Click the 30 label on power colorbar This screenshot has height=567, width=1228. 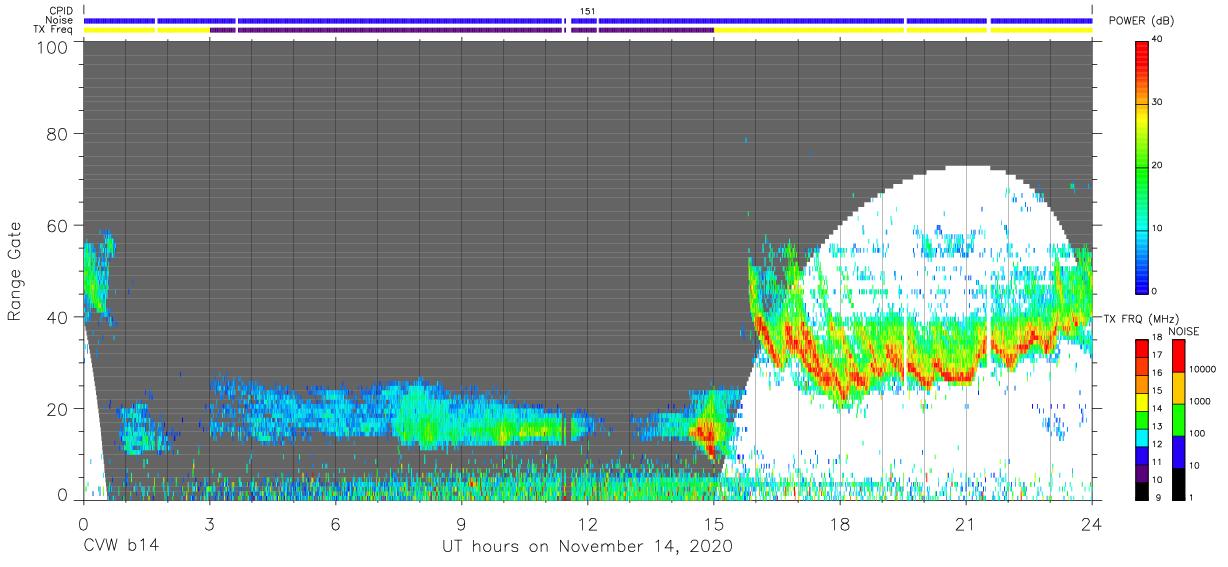(1158, 103)
